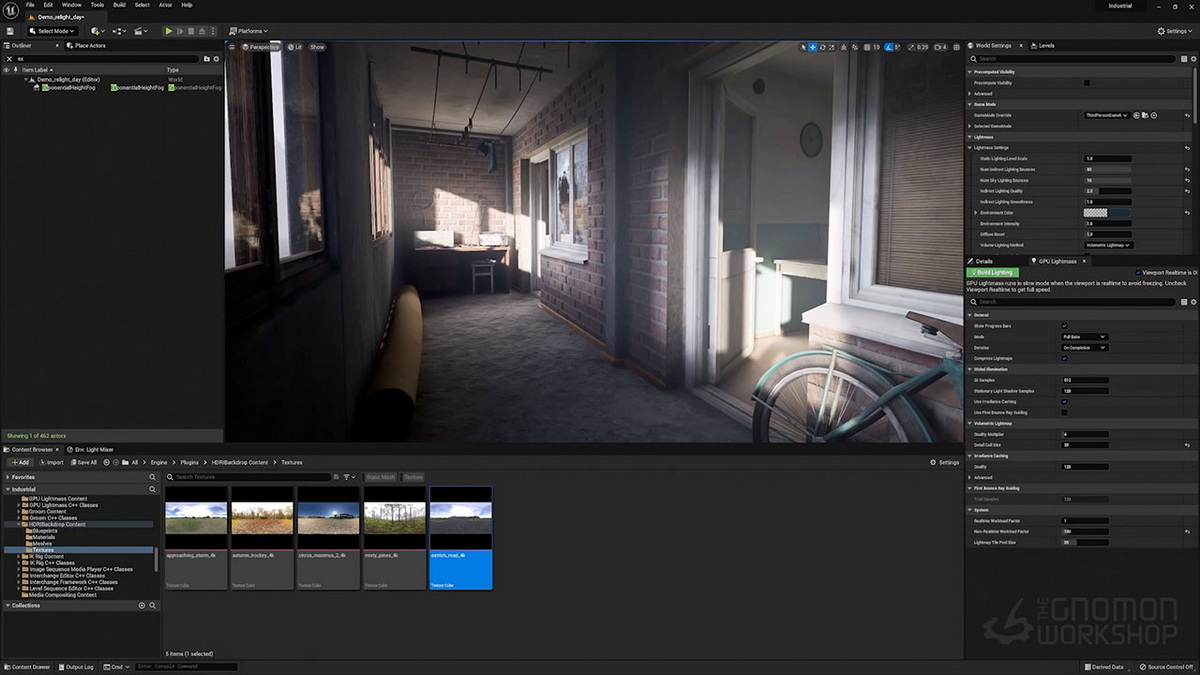
Task: Toggle Outliner visibility eye column header
Action: click(8, 70)
